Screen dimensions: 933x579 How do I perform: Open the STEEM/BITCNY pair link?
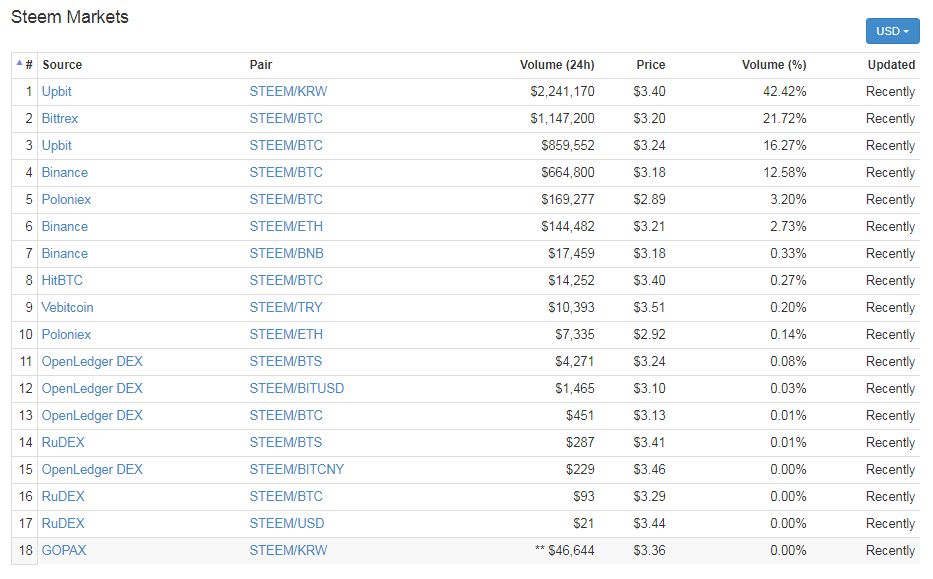tap(296, 470)
